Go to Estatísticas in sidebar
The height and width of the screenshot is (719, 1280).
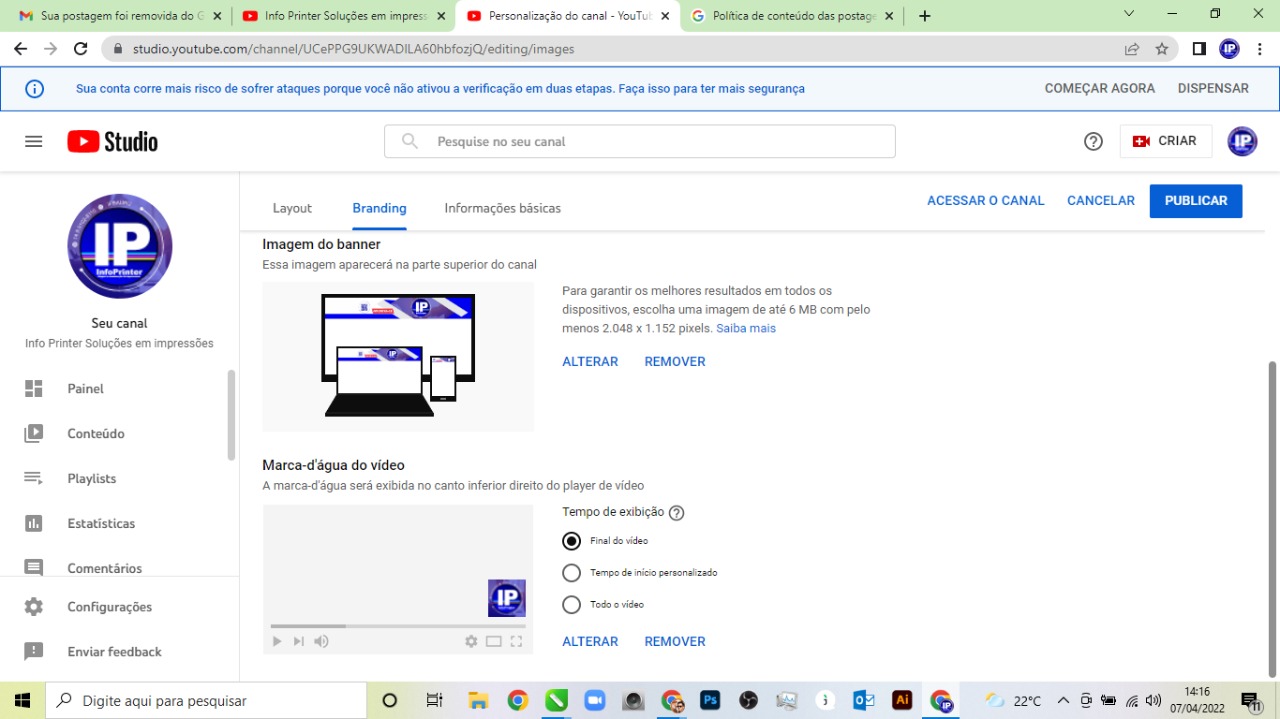100,524
